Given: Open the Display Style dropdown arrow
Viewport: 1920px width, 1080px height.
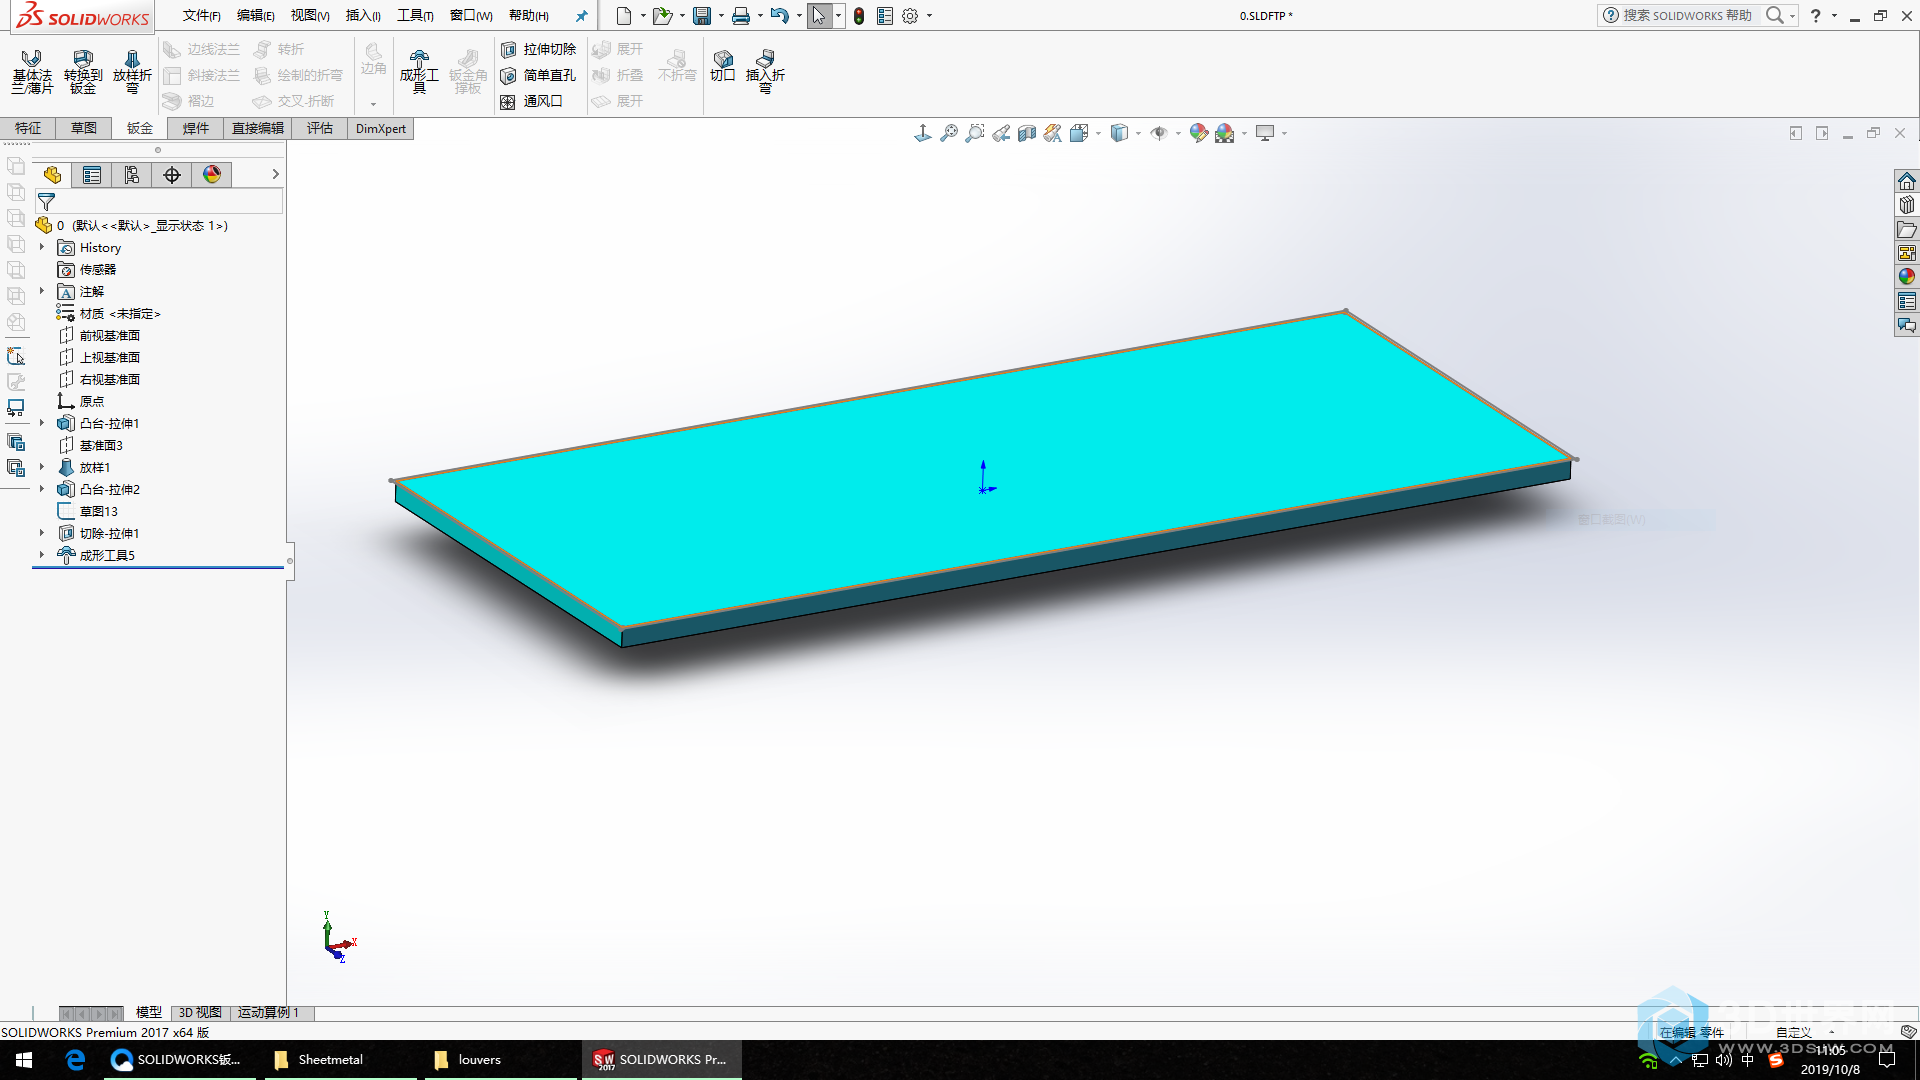Looking at the screenshot, I should [1138, 133].
